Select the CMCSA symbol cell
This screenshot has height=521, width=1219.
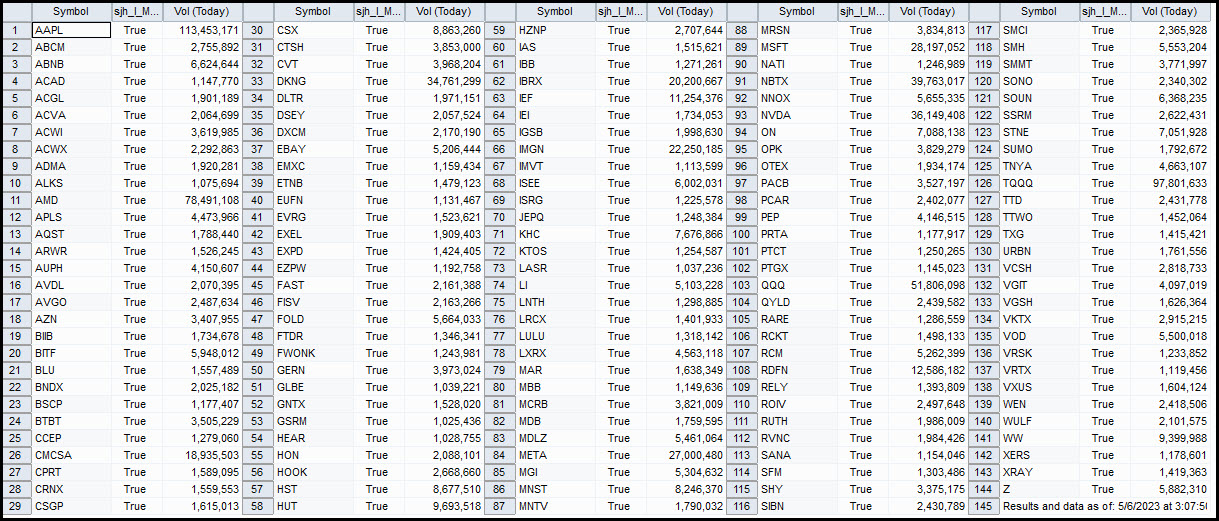(71, 455)
